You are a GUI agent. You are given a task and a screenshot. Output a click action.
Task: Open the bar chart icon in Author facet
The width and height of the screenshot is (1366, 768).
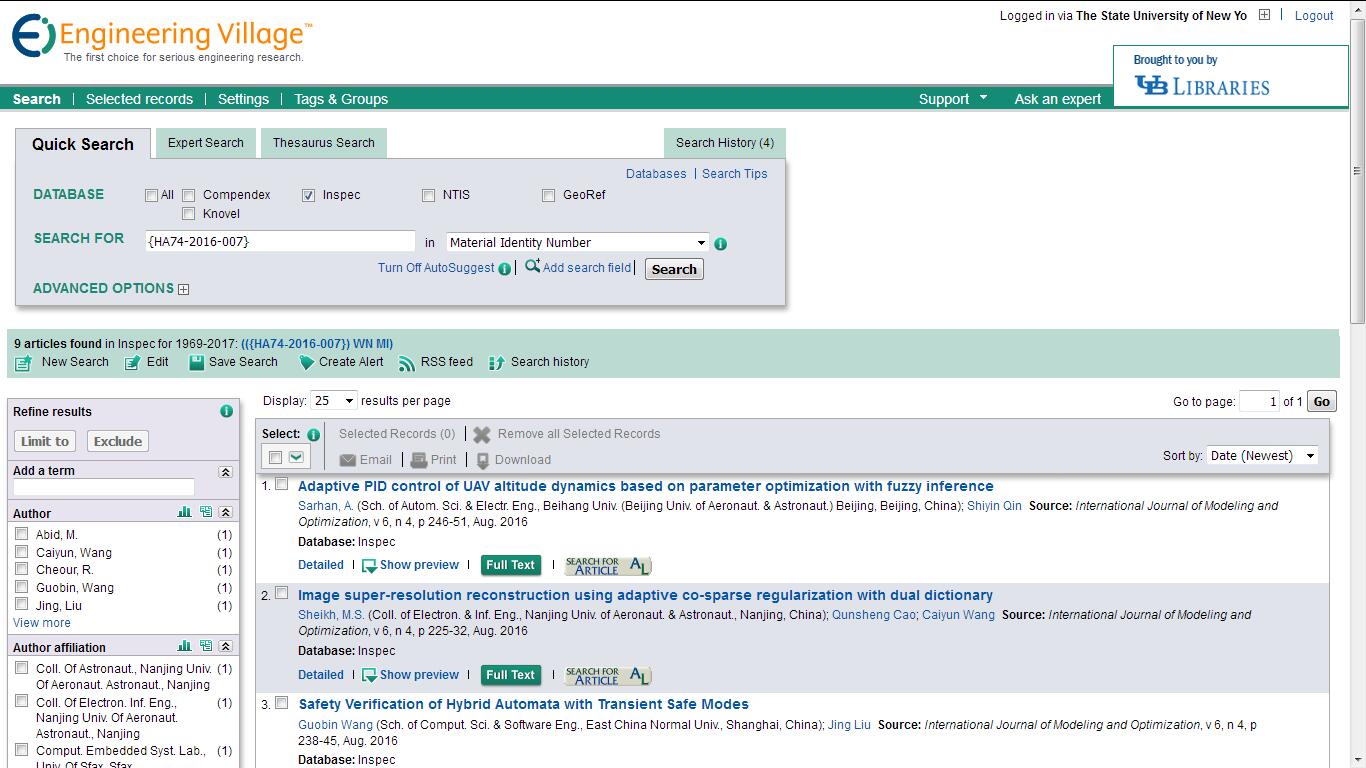184,512
